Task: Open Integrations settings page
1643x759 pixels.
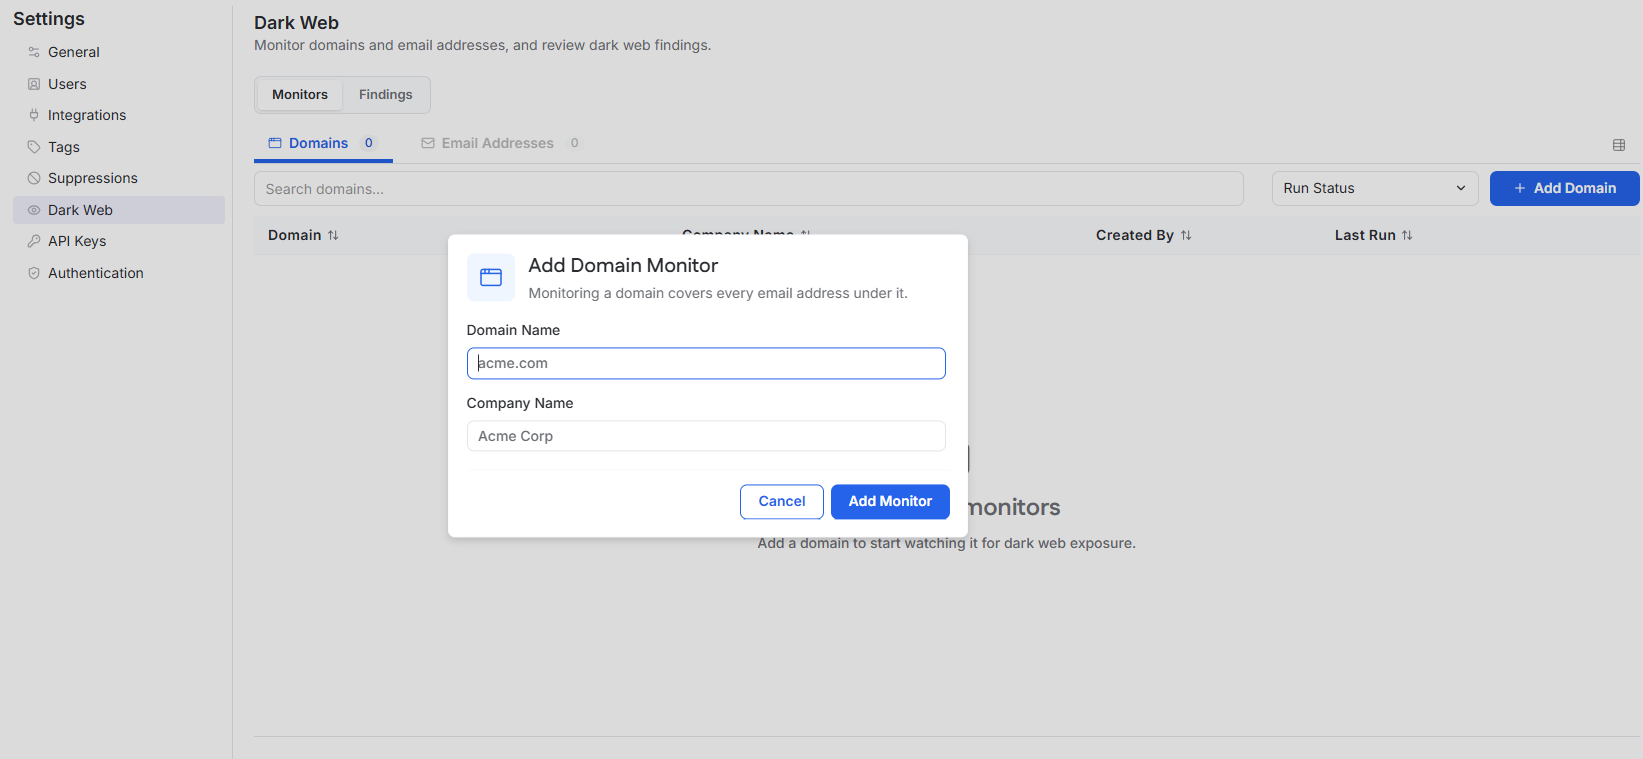Action: 119,115
